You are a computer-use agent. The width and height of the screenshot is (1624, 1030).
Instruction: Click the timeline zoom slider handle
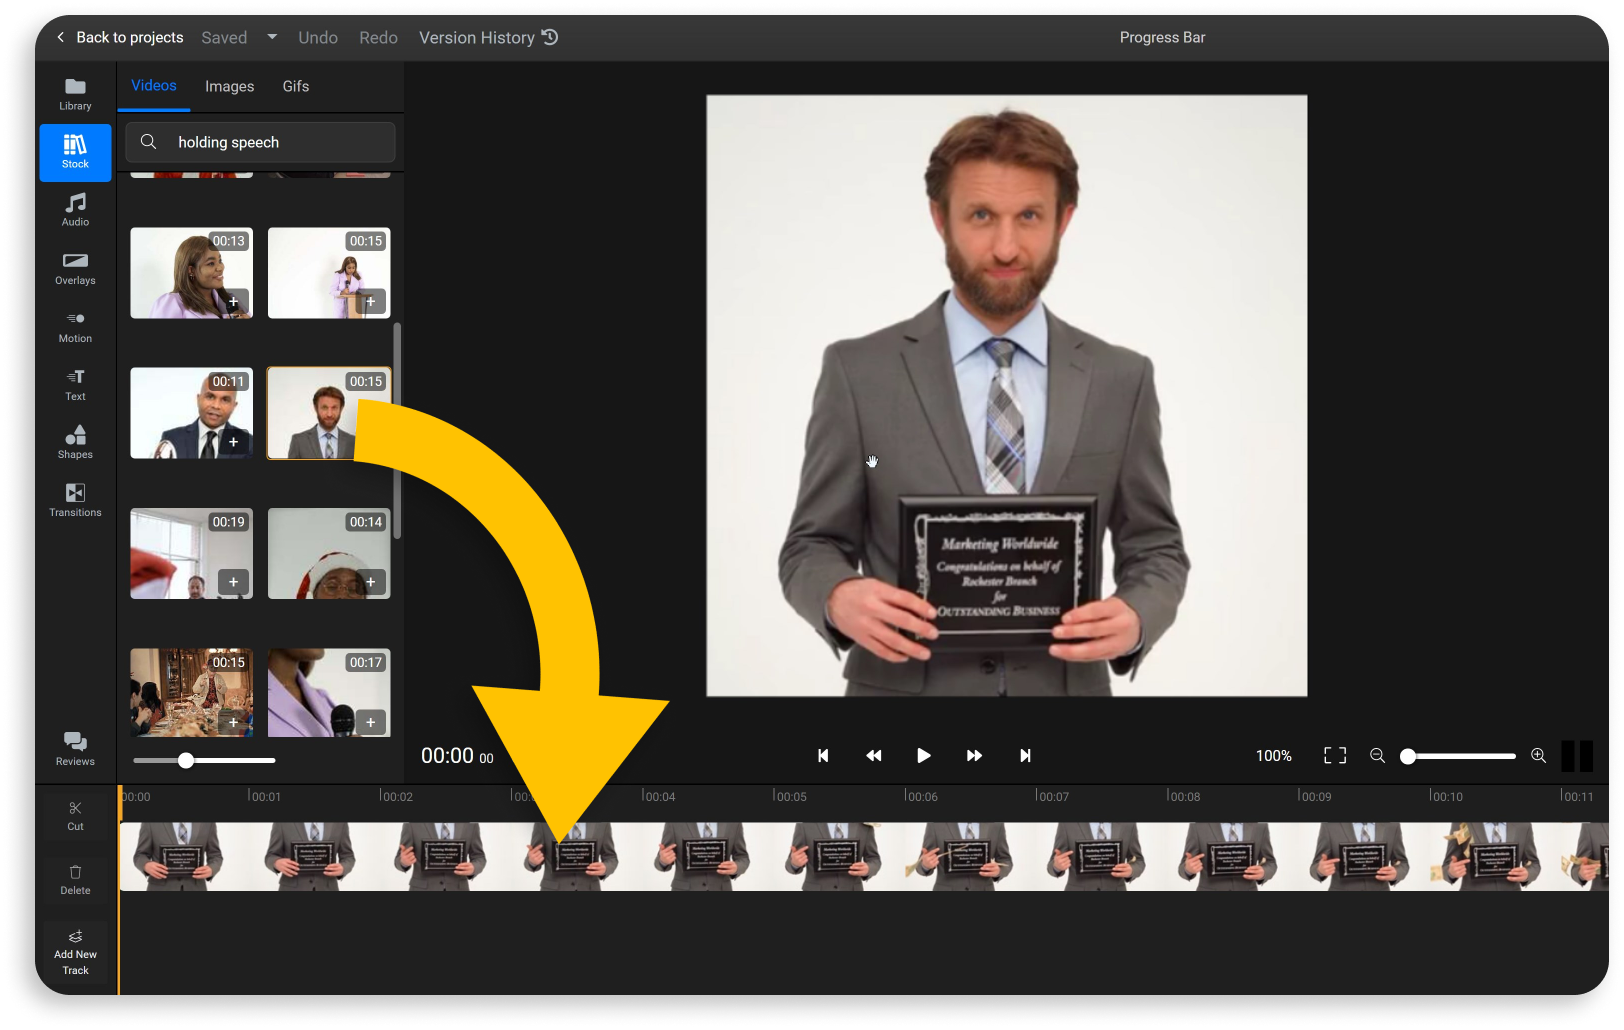[x=1408, y=756]
